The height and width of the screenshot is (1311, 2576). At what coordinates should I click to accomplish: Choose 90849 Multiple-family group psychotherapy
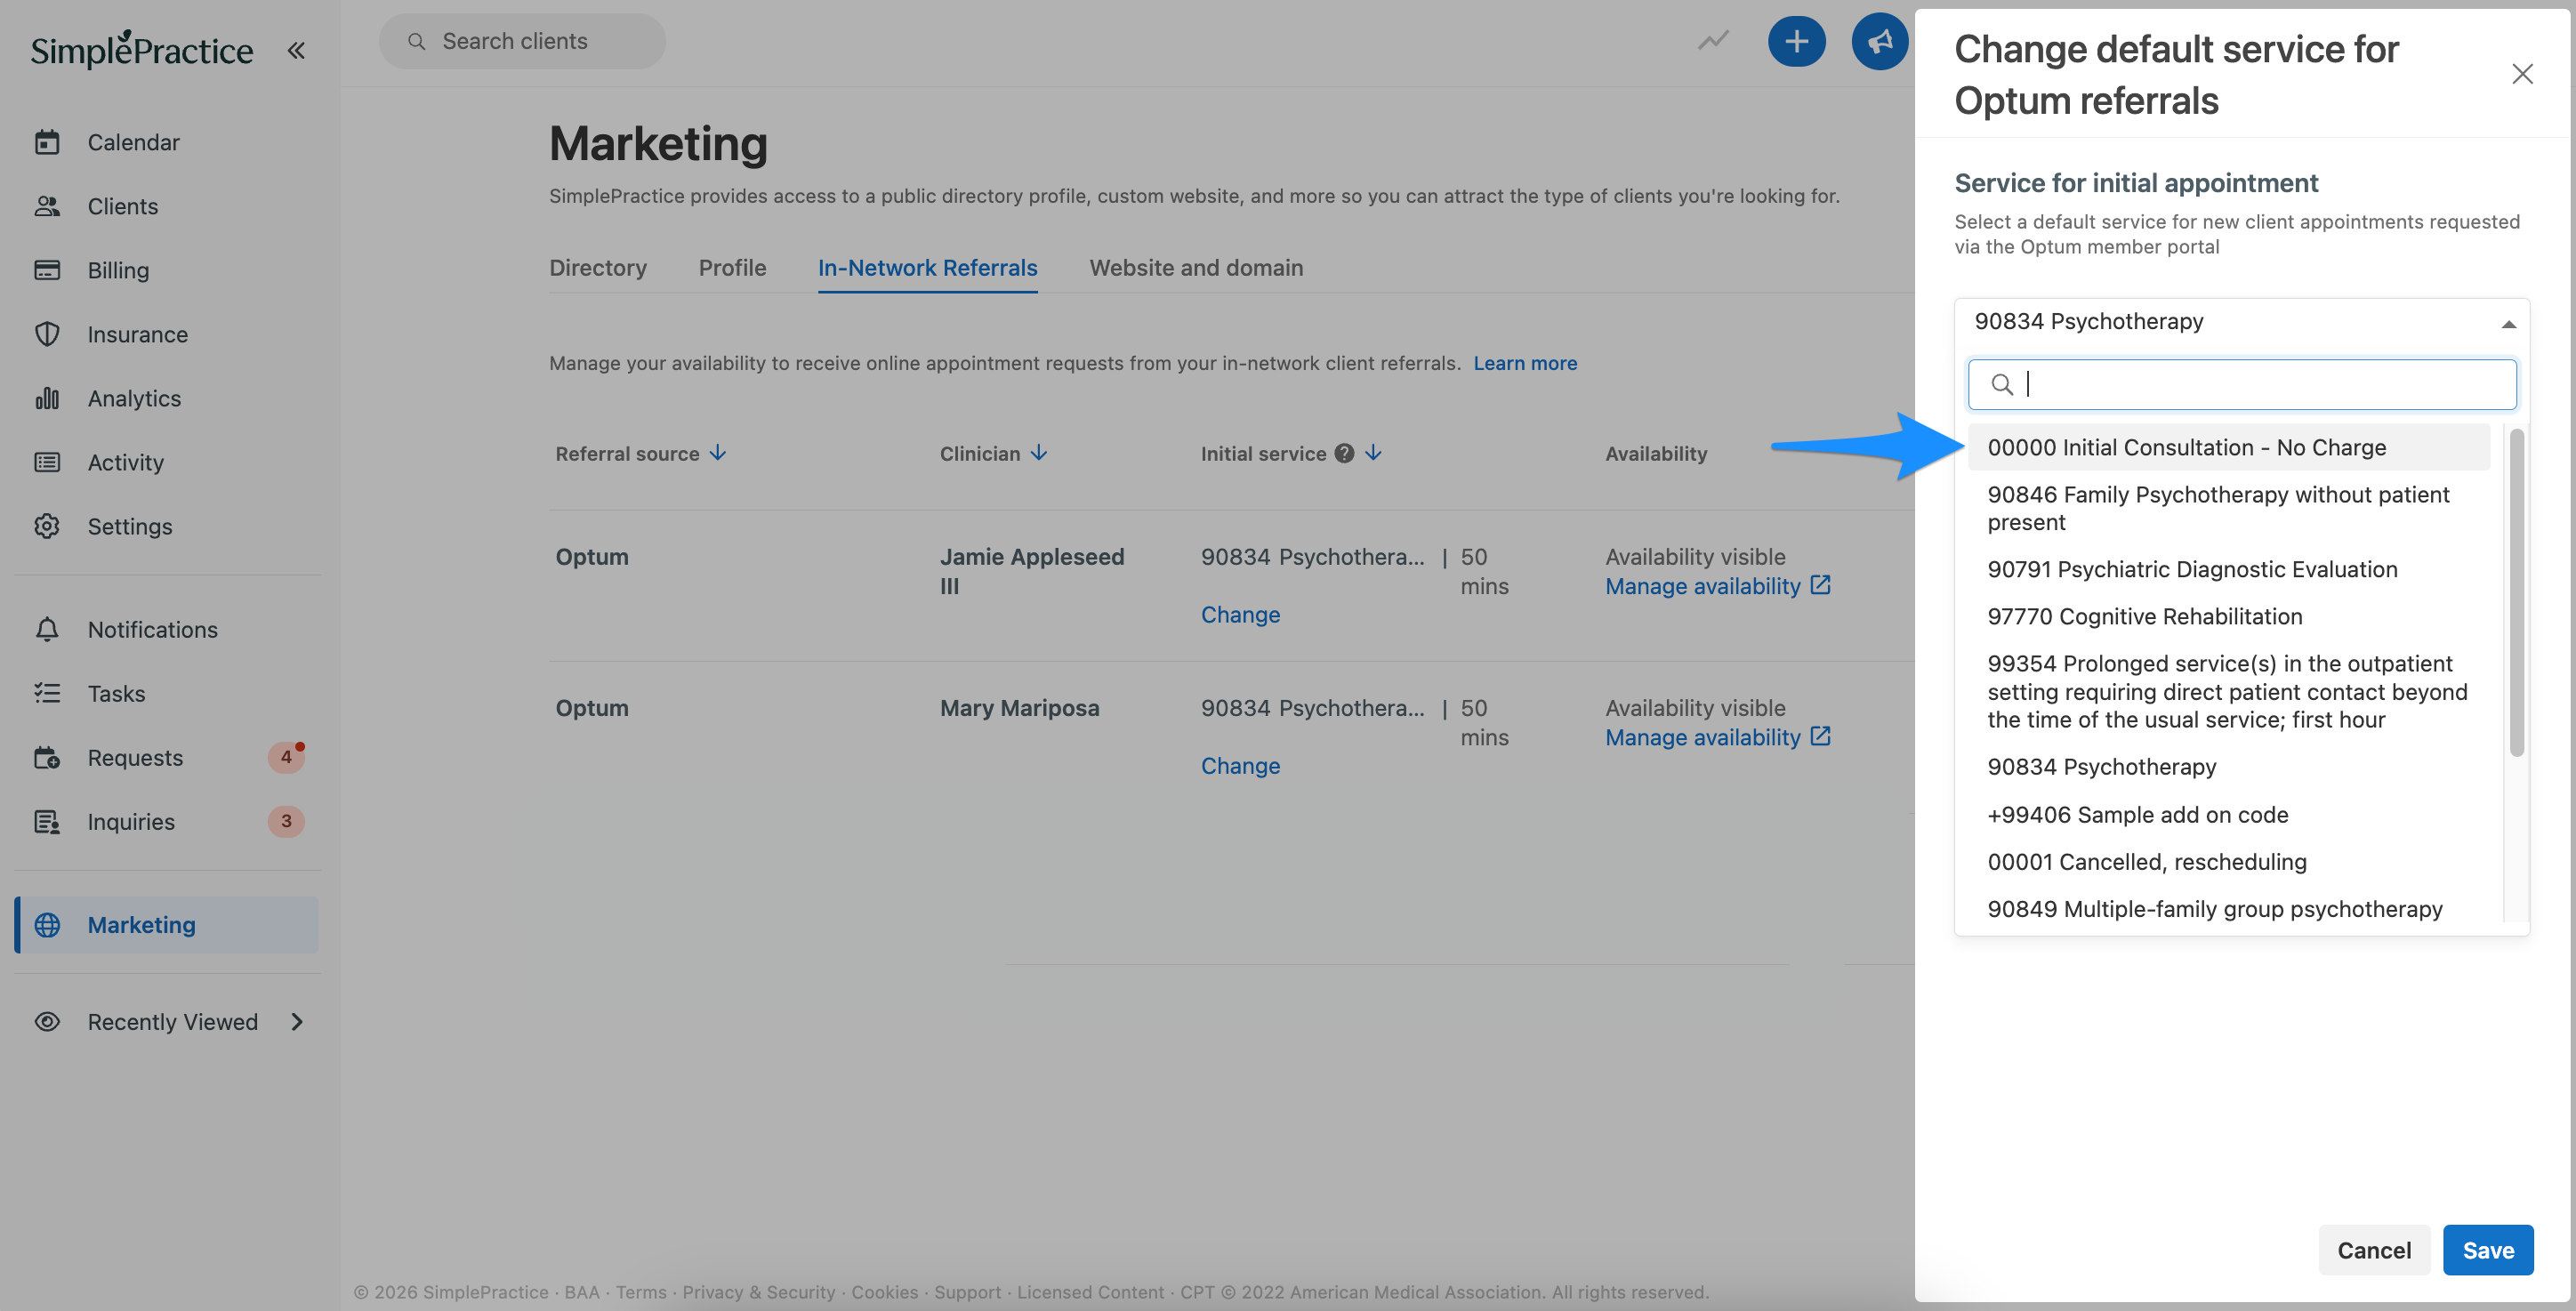tap(2228, 908)
